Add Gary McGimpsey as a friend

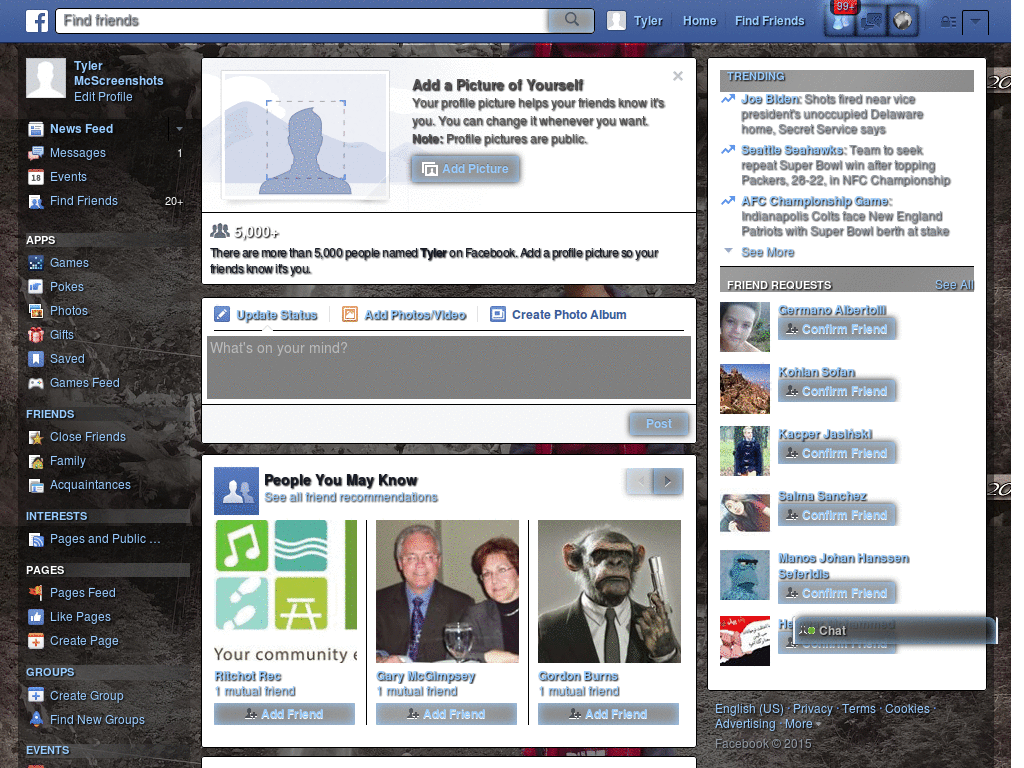point(446,714)
